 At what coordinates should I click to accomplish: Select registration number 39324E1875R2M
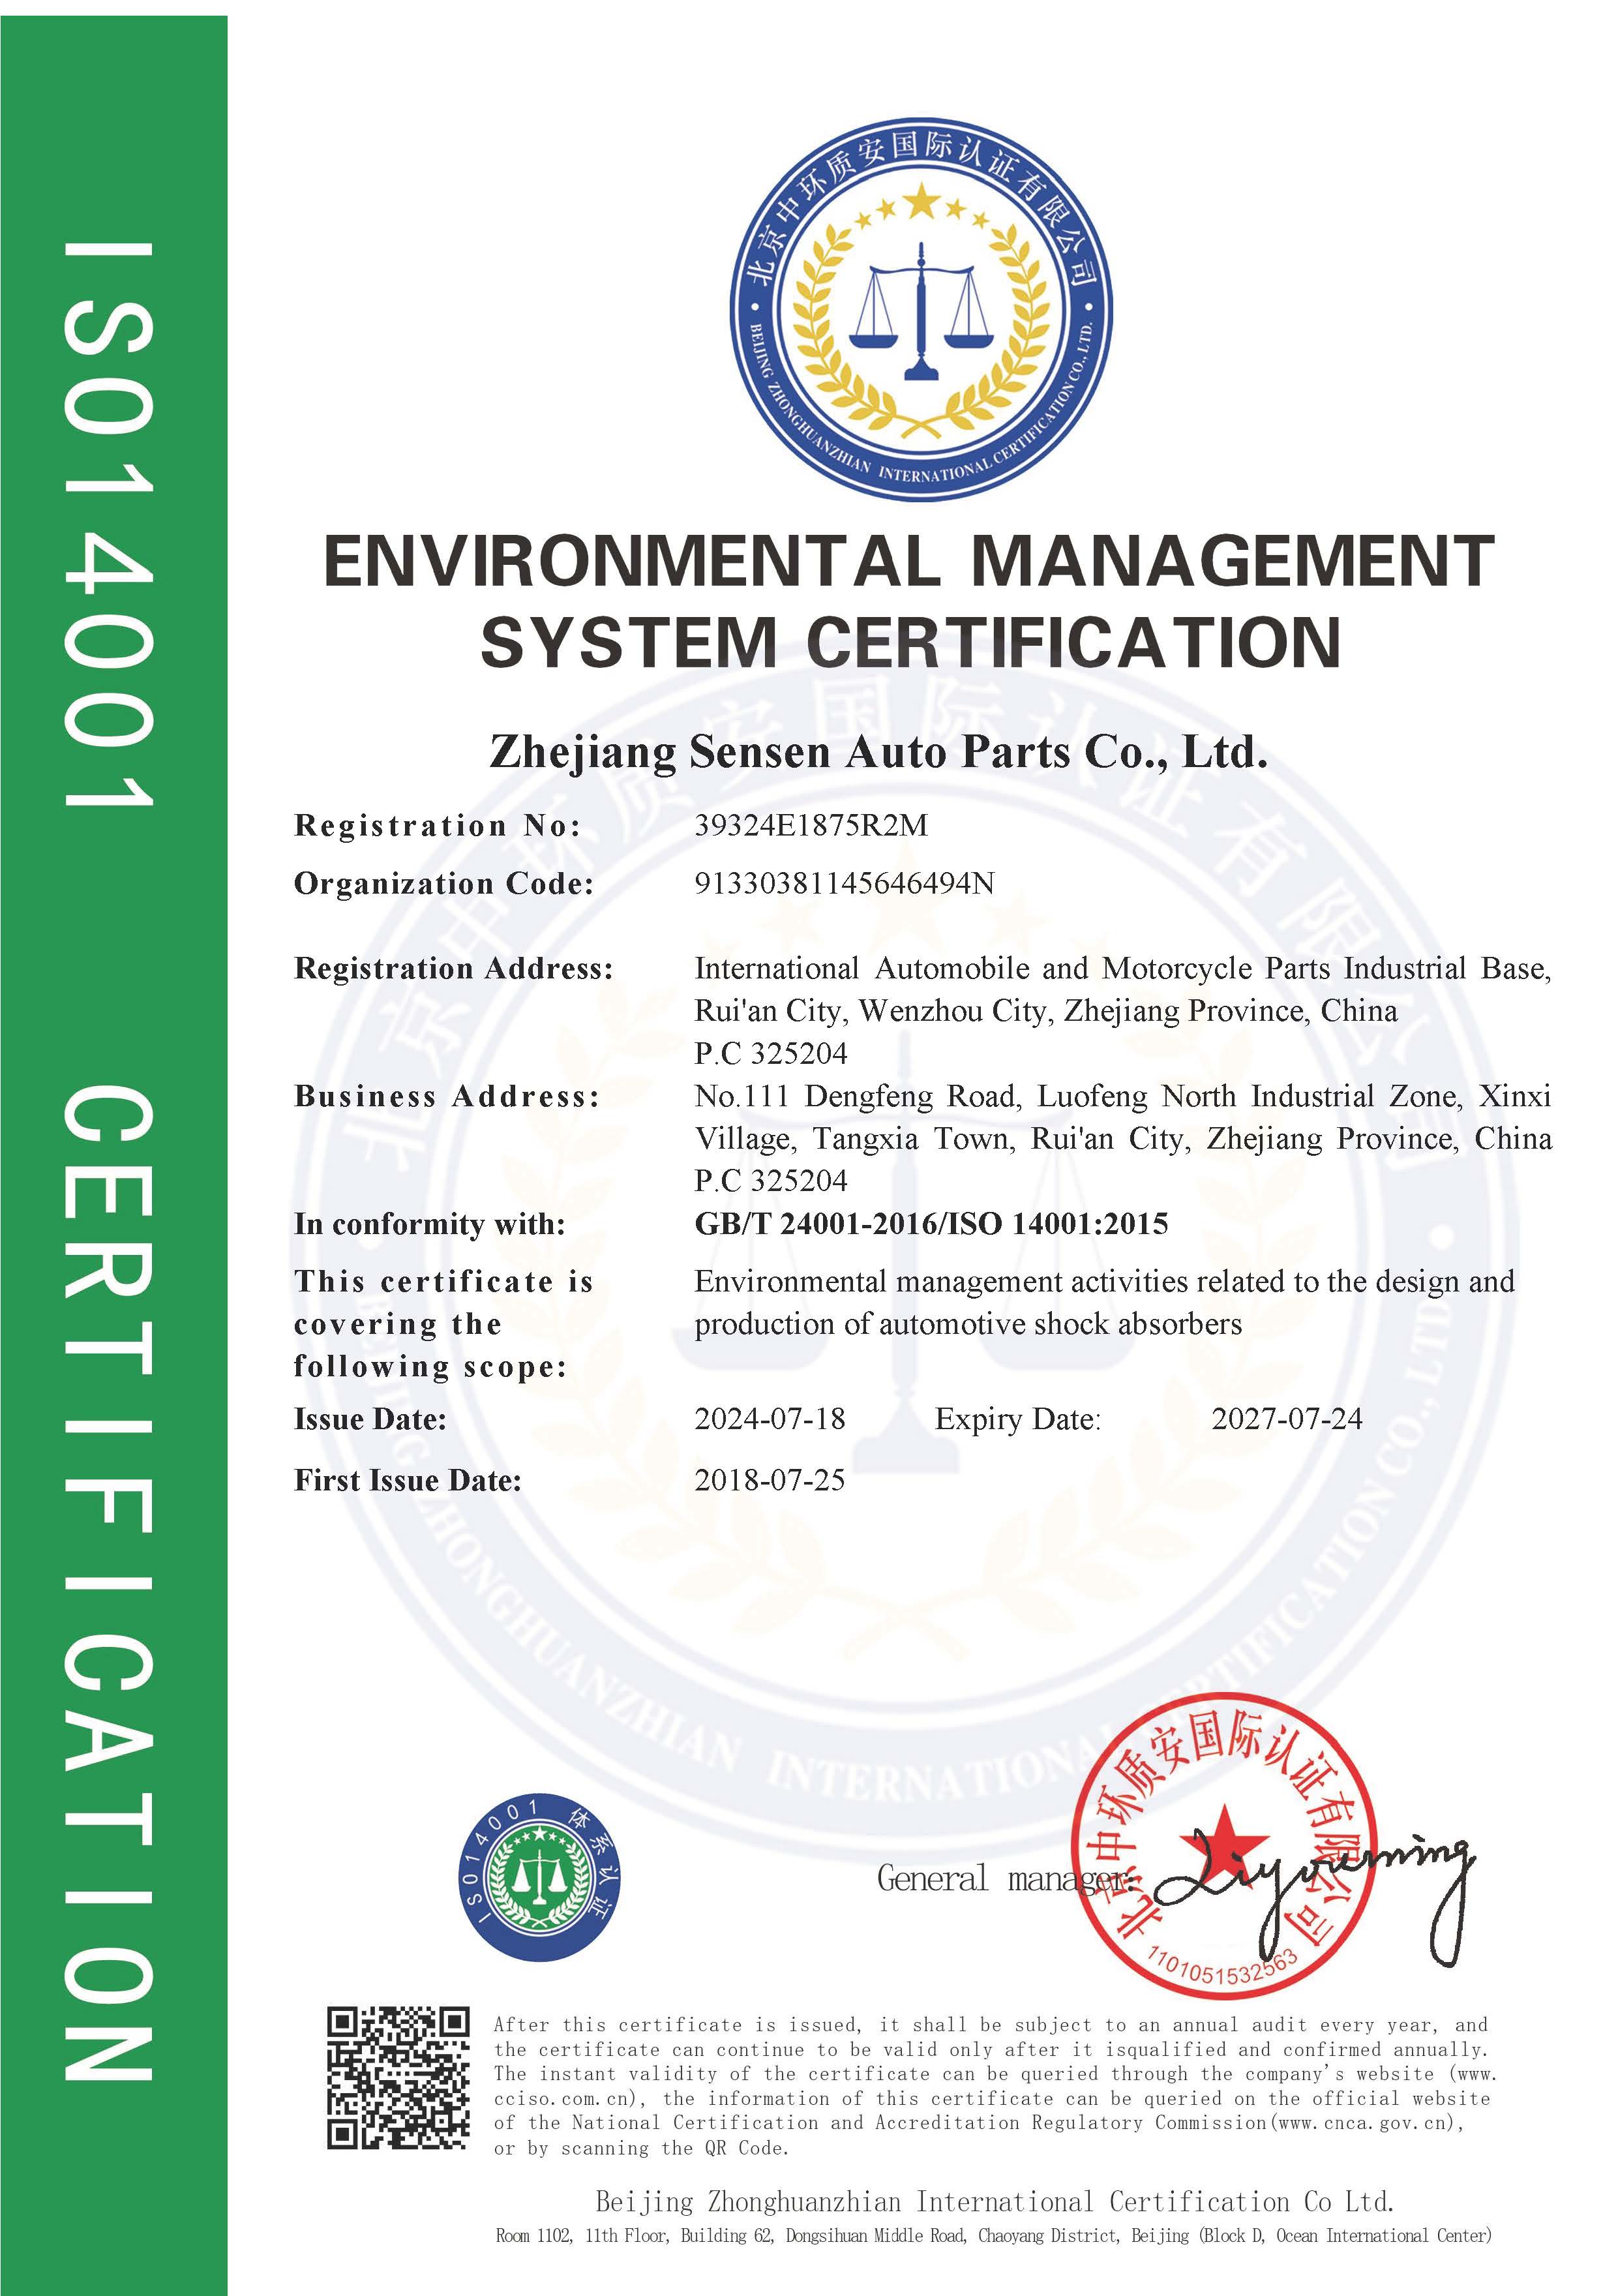[x=811, y=825]
